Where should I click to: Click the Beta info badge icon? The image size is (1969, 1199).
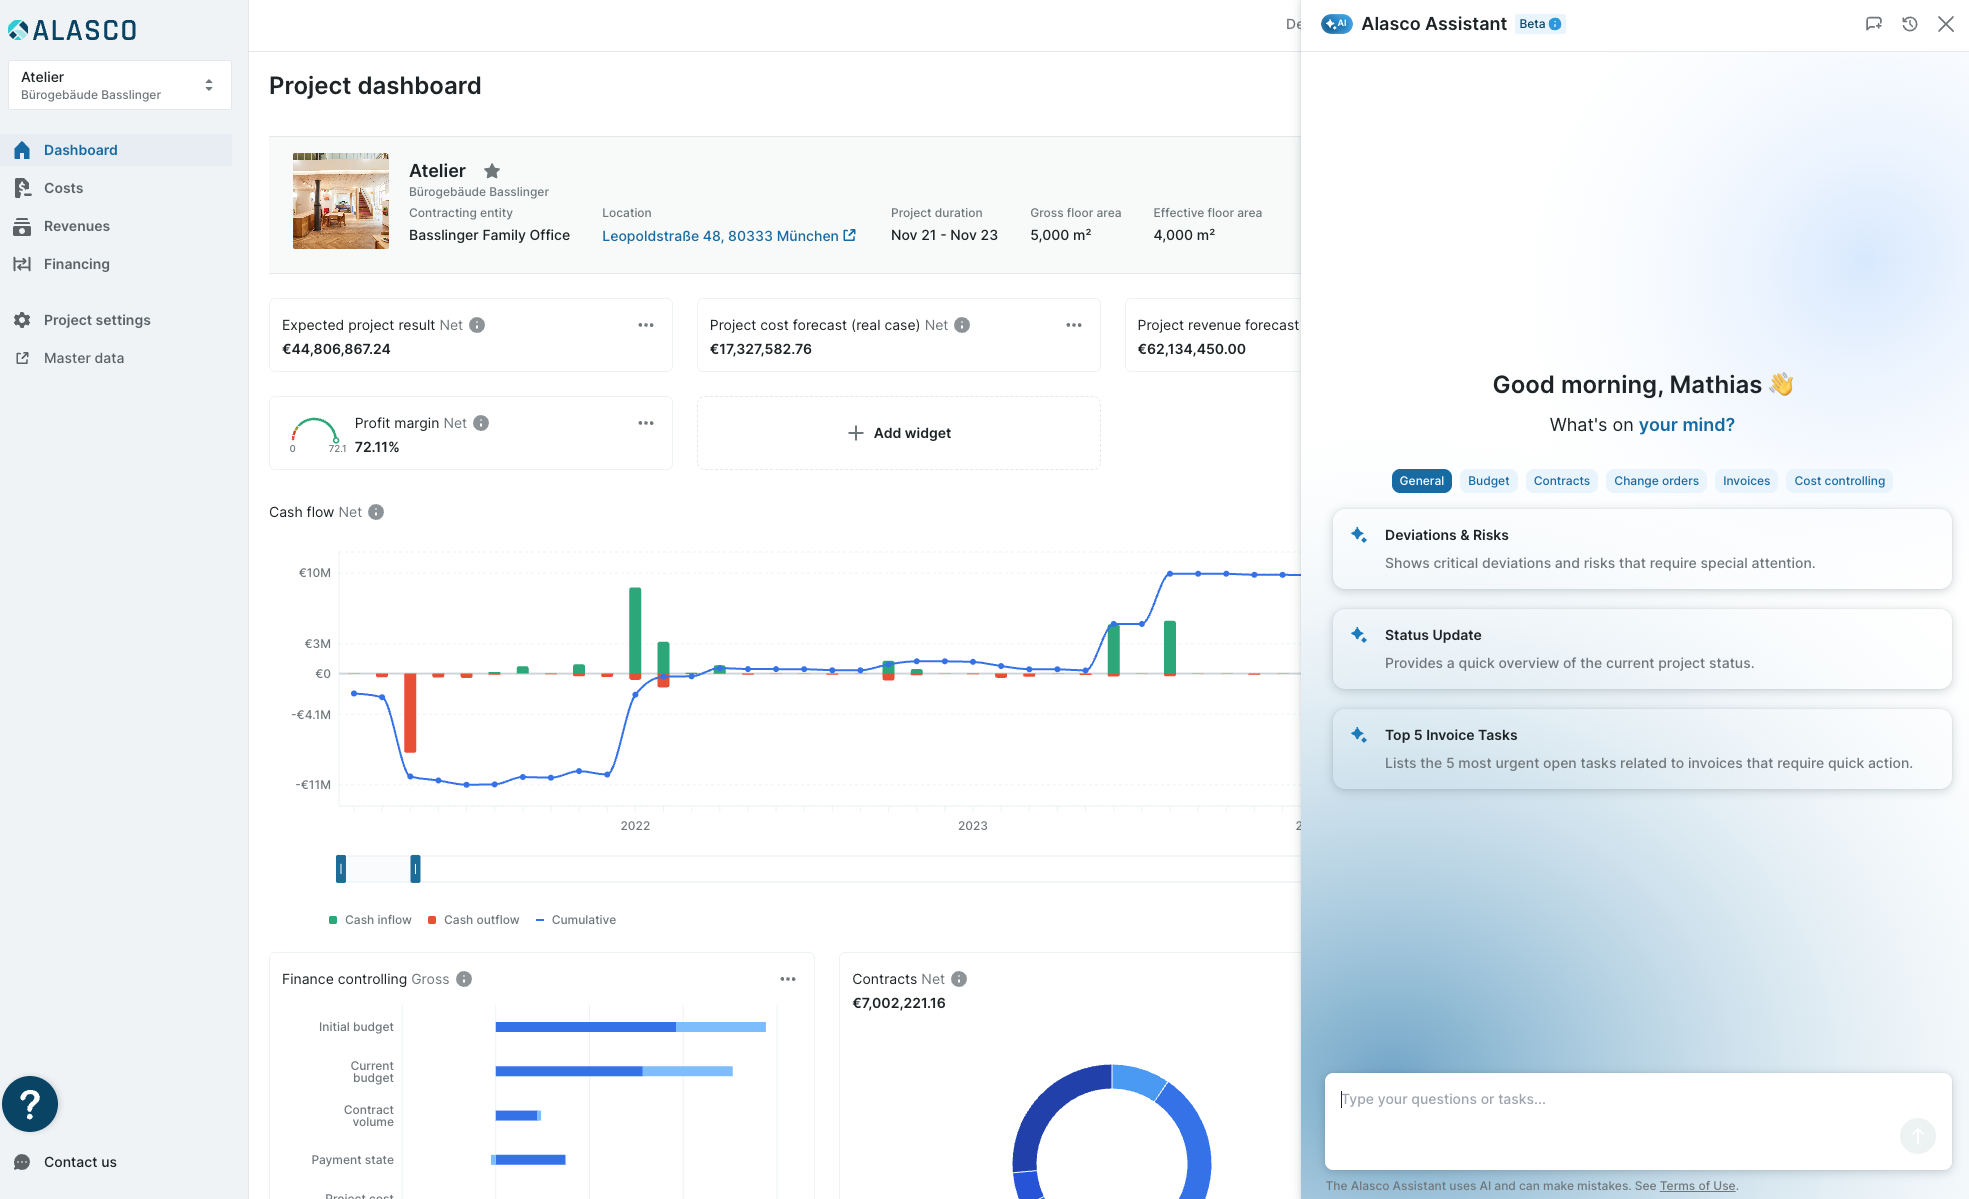[x=1555, y=24]
